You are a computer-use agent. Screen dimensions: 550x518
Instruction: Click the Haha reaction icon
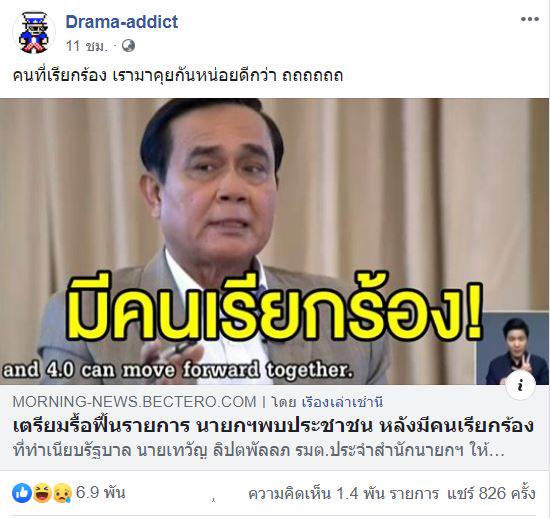point(42,493)
